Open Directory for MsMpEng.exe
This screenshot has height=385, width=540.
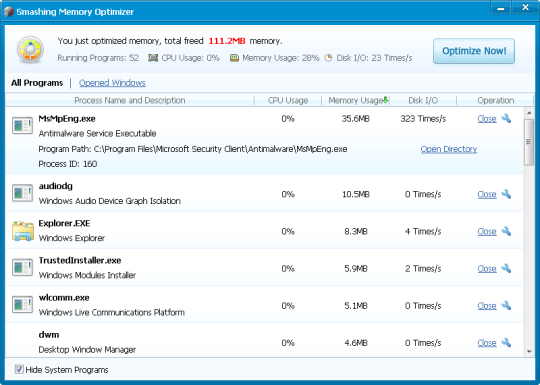coord(449,149)
